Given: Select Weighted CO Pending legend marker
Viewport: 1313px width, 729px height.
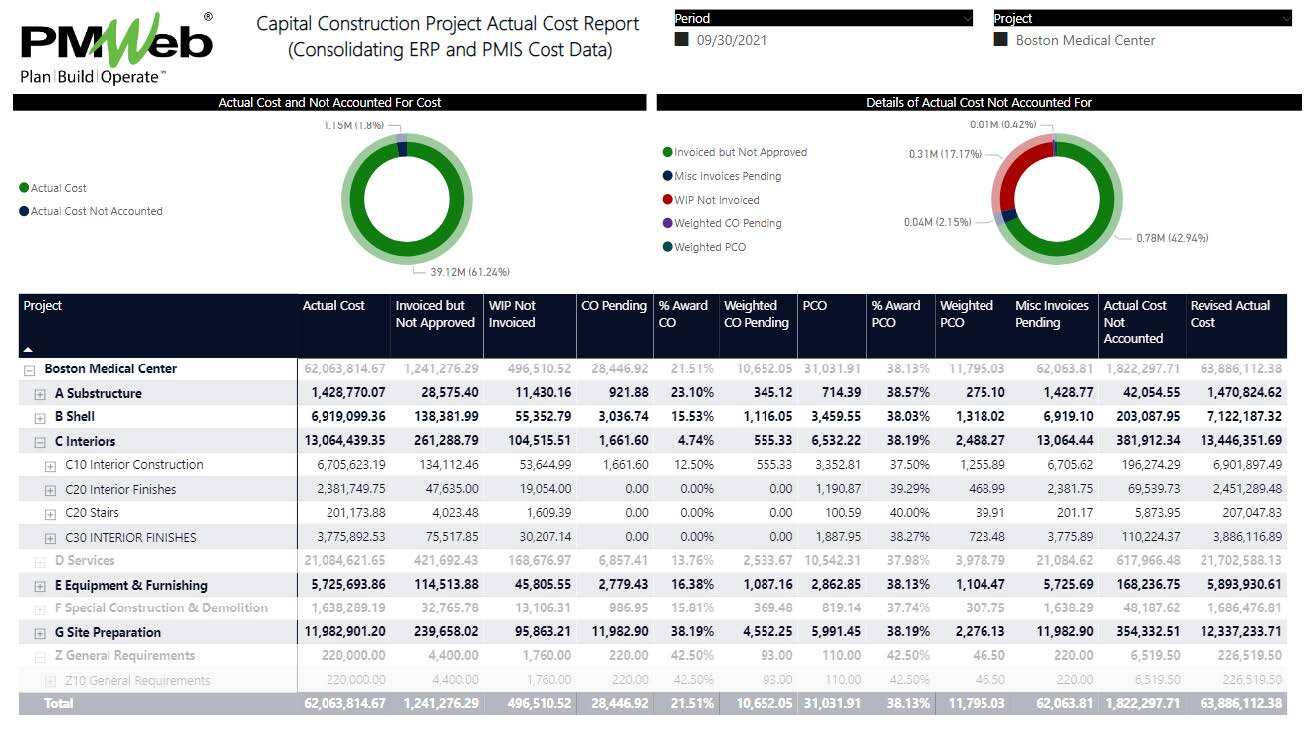Looking at the screenshot, I should (x=667, y=223).
